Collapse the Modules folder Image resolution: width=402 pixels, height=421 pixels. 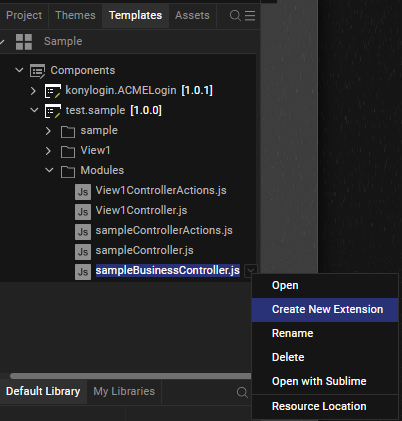point(49,170)
